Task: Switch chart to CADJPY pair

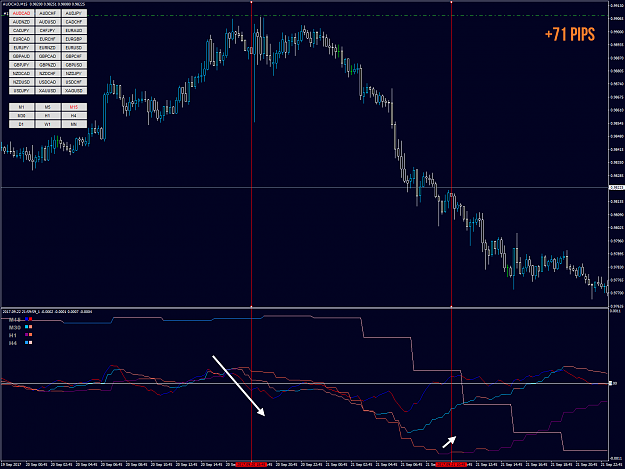Action: [21, 31]
